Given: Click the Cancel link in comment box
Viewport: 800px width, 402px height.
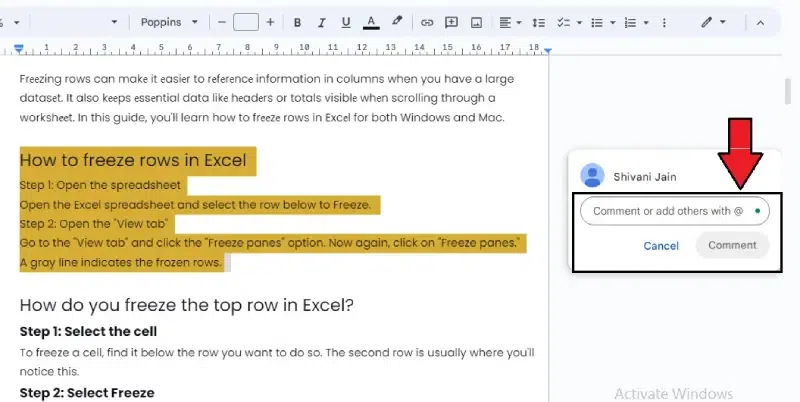Looking at the screenshot, I should (661, 246).
